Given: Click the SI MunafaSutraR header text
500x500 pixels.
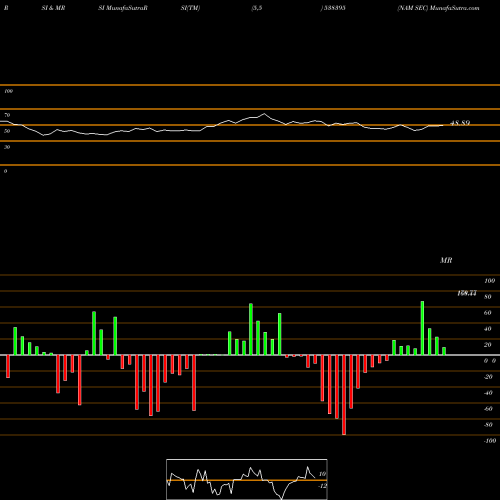Looking at the screenshot, I should pos(123,8).
